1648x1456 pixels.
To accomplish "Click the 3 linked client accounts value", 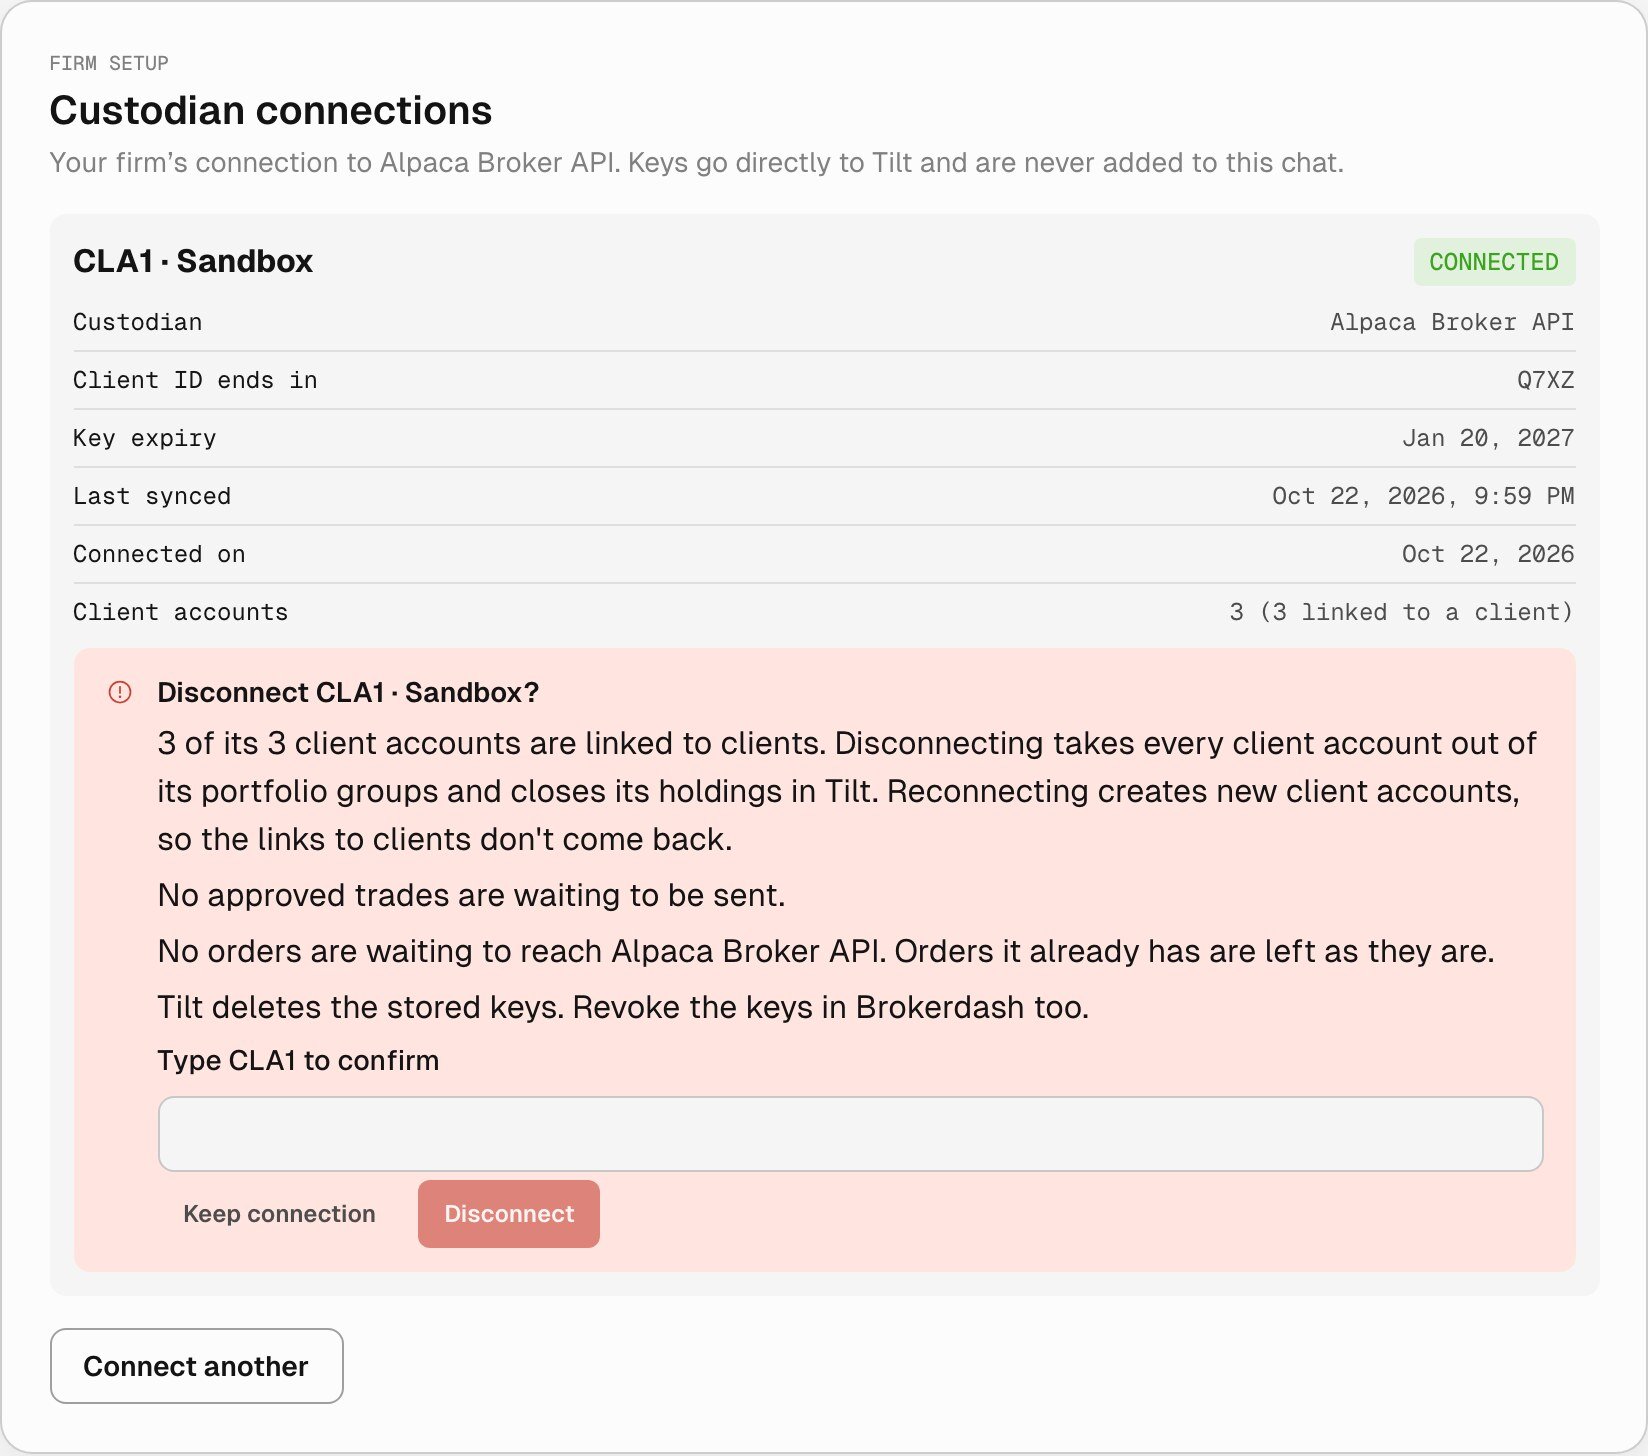I will 1401,612.
